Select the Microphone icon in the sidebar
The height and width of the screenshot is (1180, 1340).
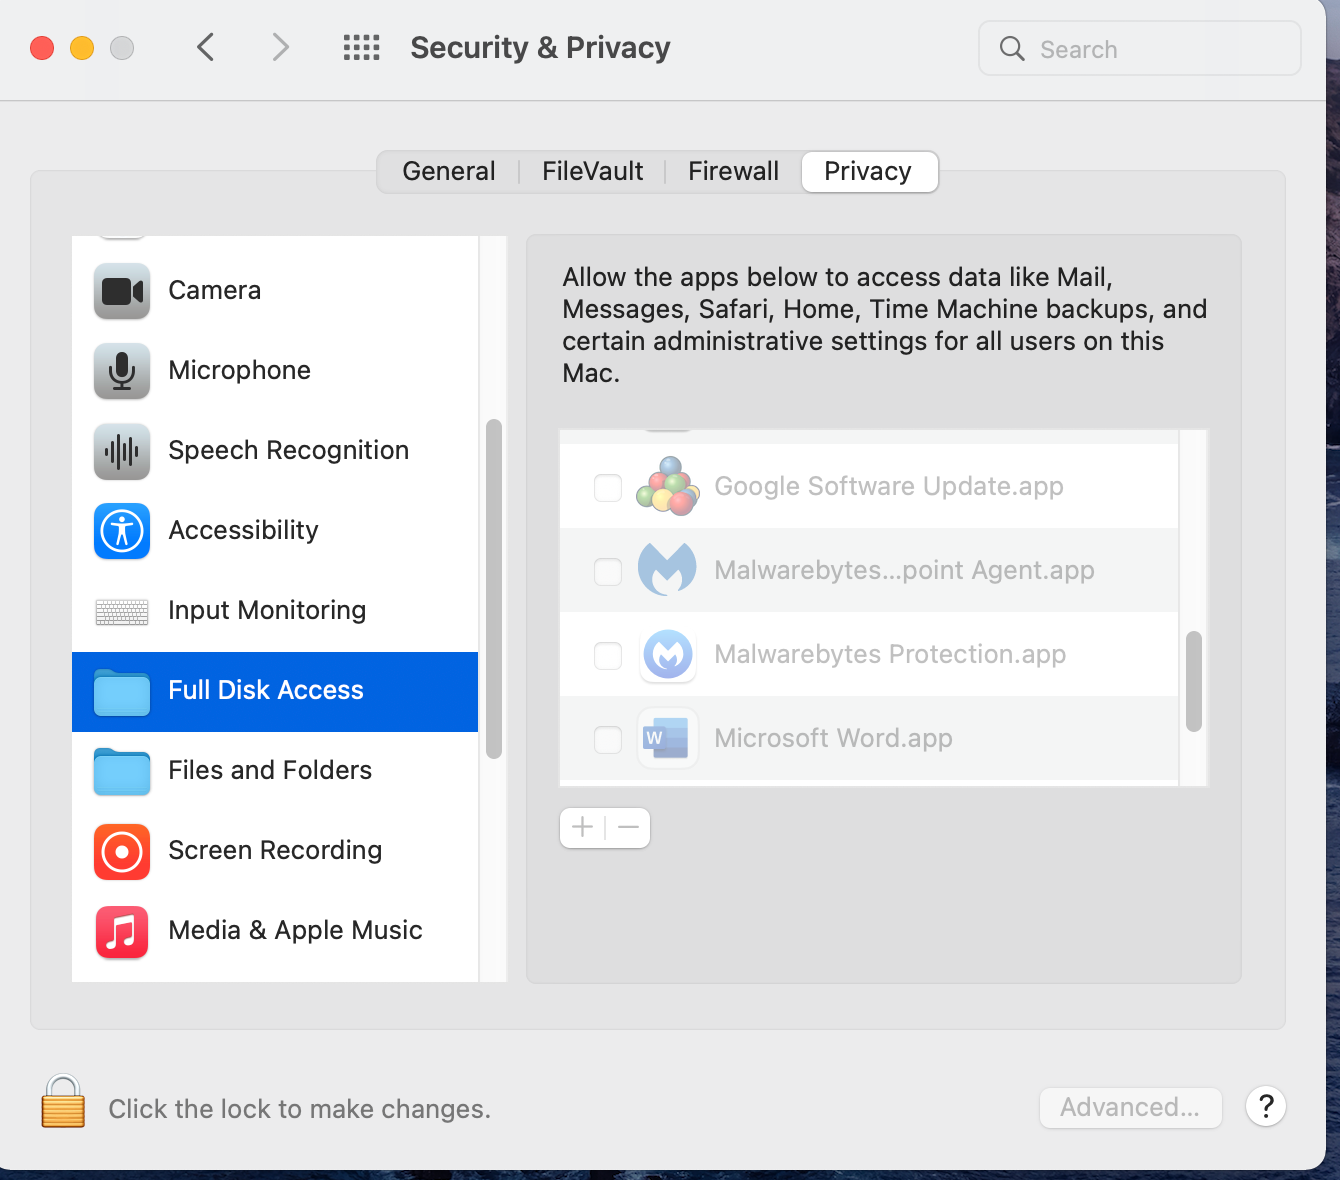122,371
